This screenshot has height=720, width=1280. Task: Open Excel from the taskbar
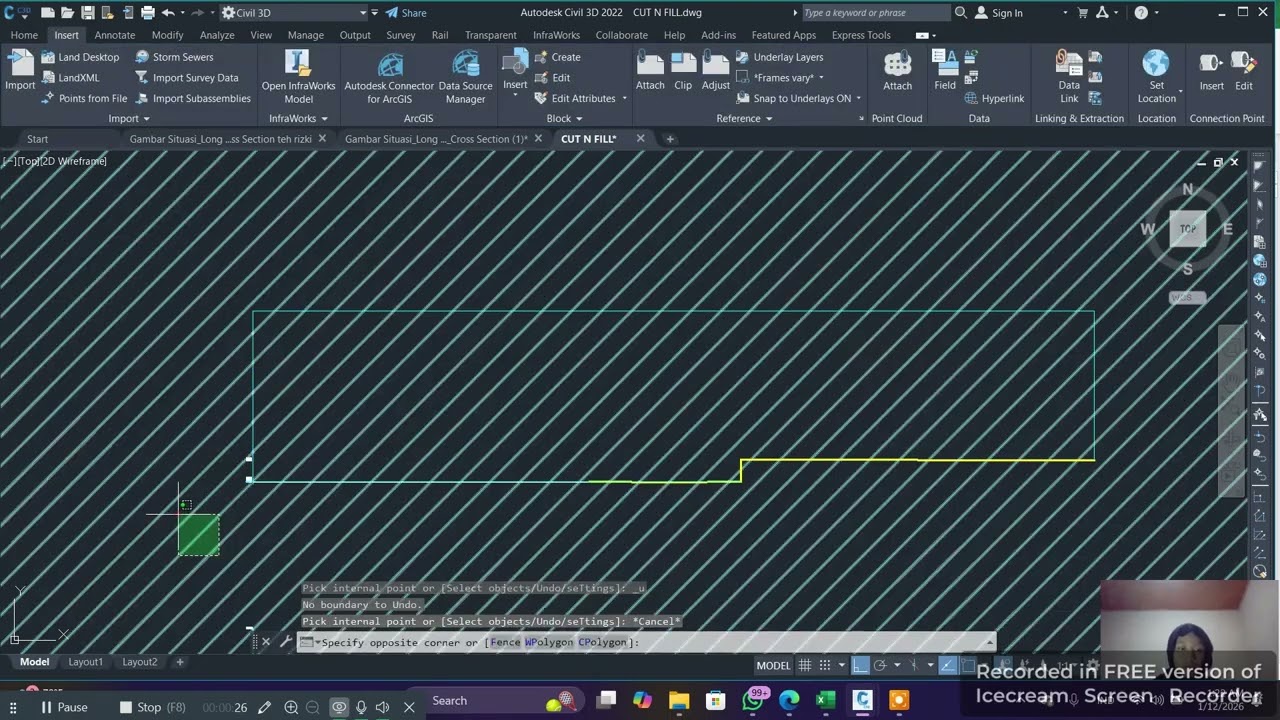click(x=825, y=701)
